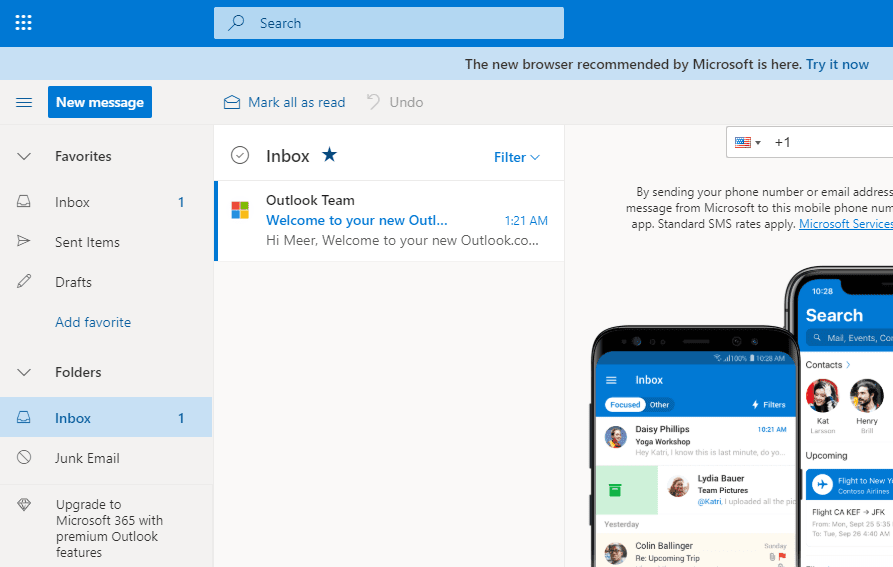Click the Mark all as read envelope icon
Image resolution: width=893 pixels, height=567 pixels.
coord(232,102)
